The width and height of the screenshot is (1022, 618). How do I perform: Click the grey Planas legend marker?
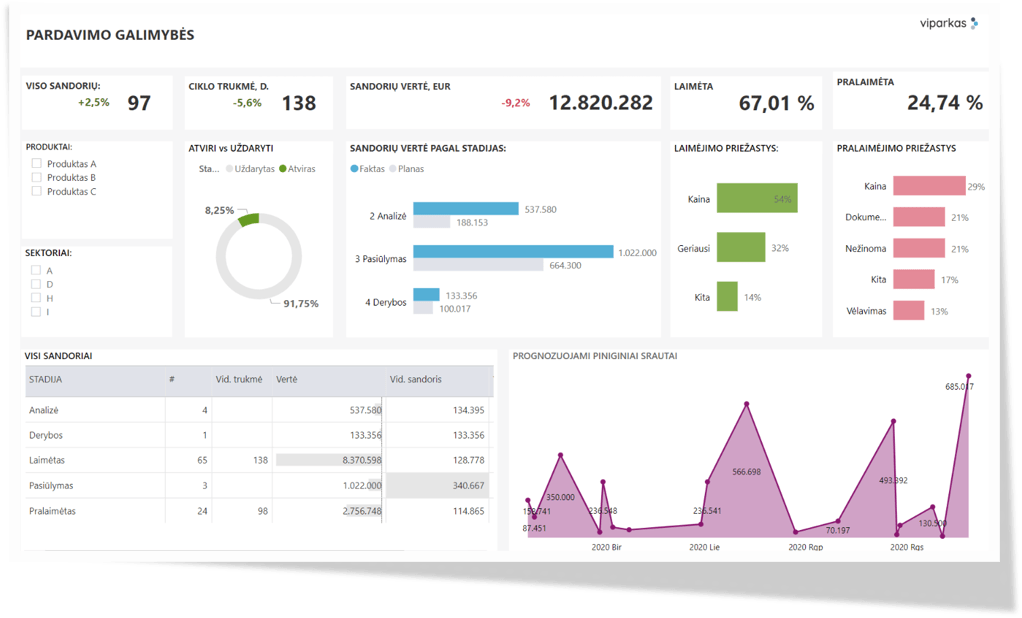pyautogui.click(x=393, y=169)
